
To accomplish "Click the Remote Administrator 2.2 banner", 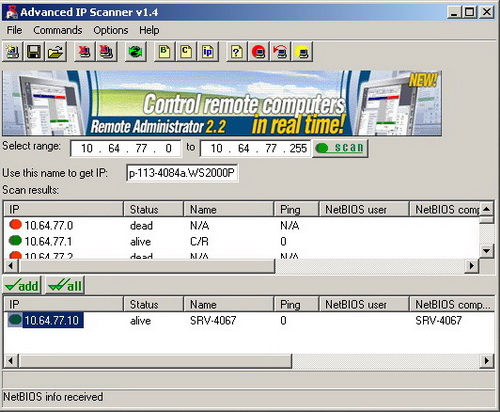I will [x=222, y=103].
